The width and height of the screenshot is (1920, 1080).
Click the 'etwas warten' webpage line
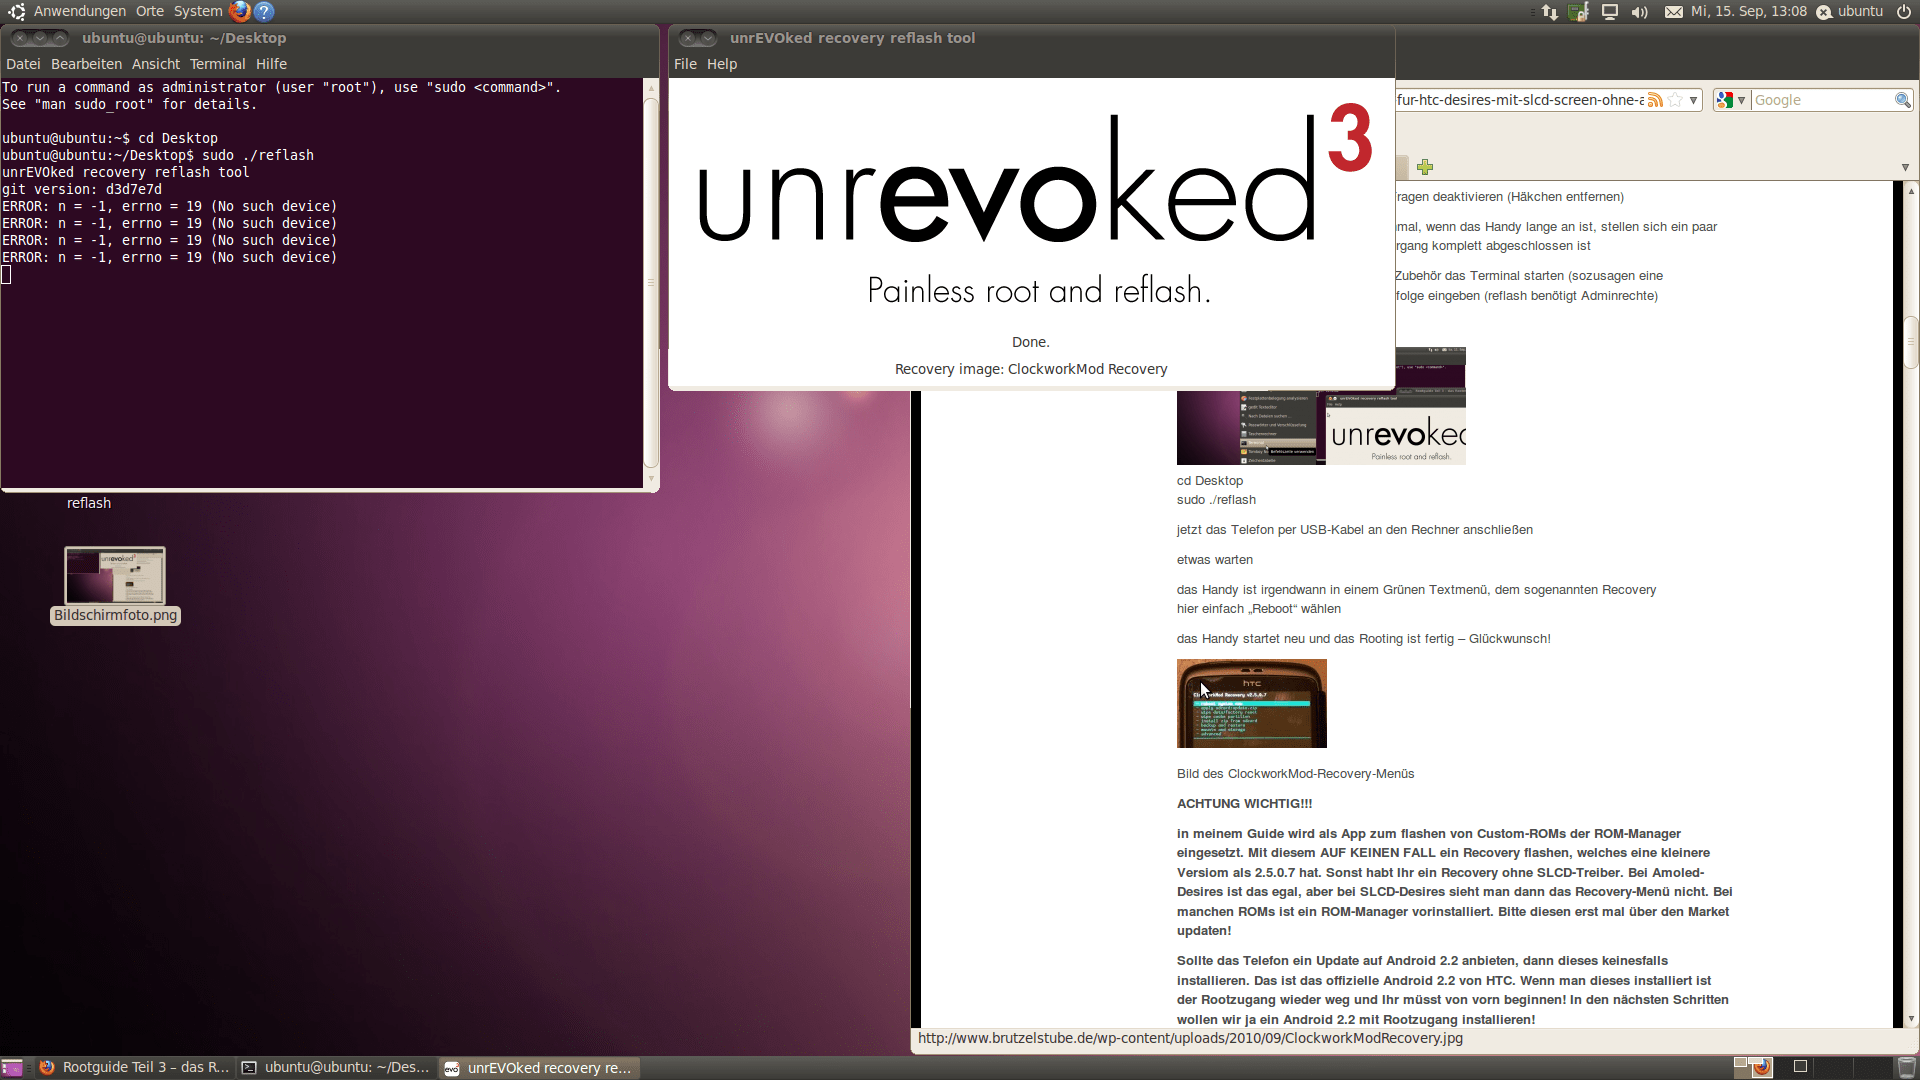tap(1215, 560)
